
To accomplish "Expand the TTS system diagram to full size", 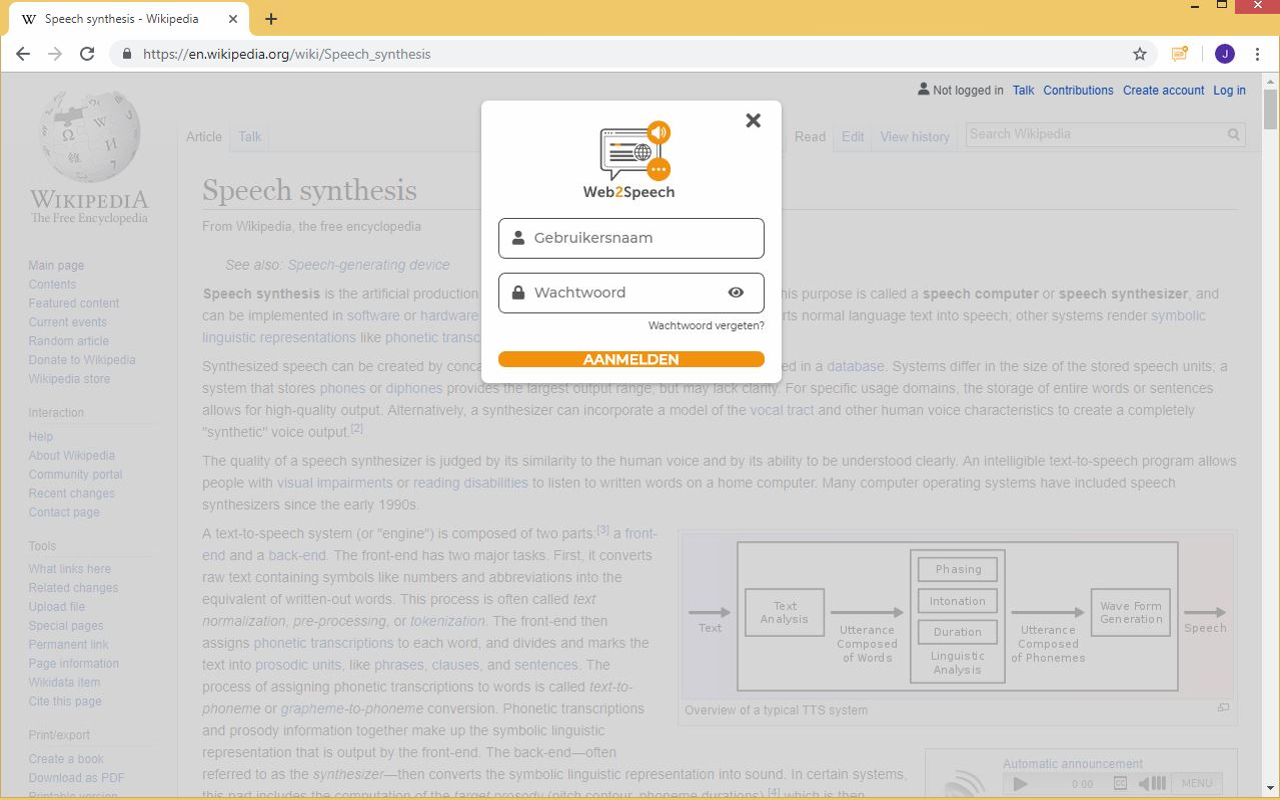I will tap(1222, 706).
